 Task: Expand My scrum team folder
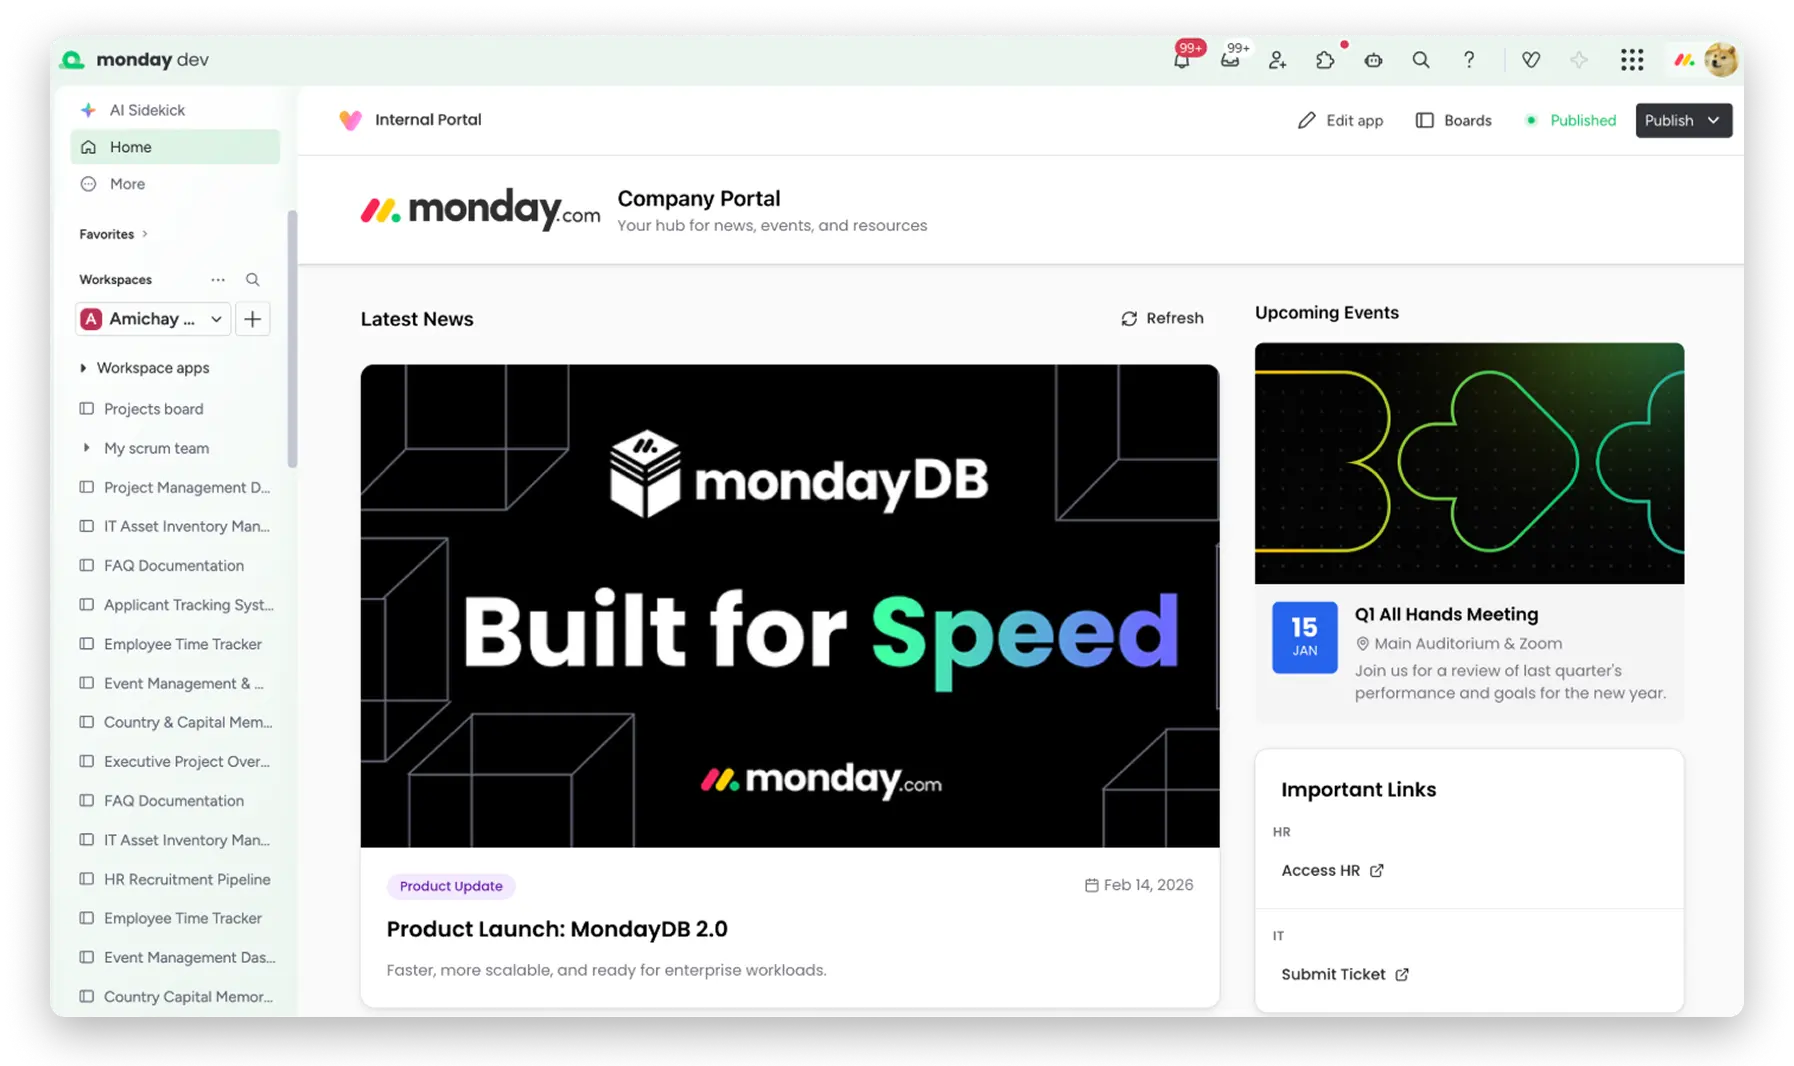pos(86,448)
